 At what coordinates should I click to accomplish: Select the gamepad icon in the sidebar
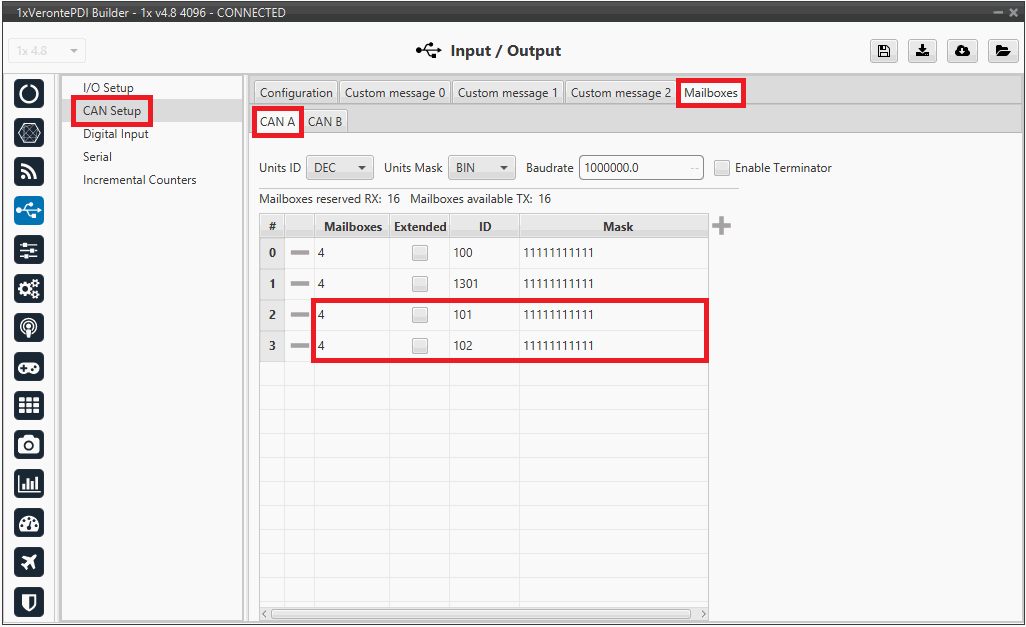(30, 367)
